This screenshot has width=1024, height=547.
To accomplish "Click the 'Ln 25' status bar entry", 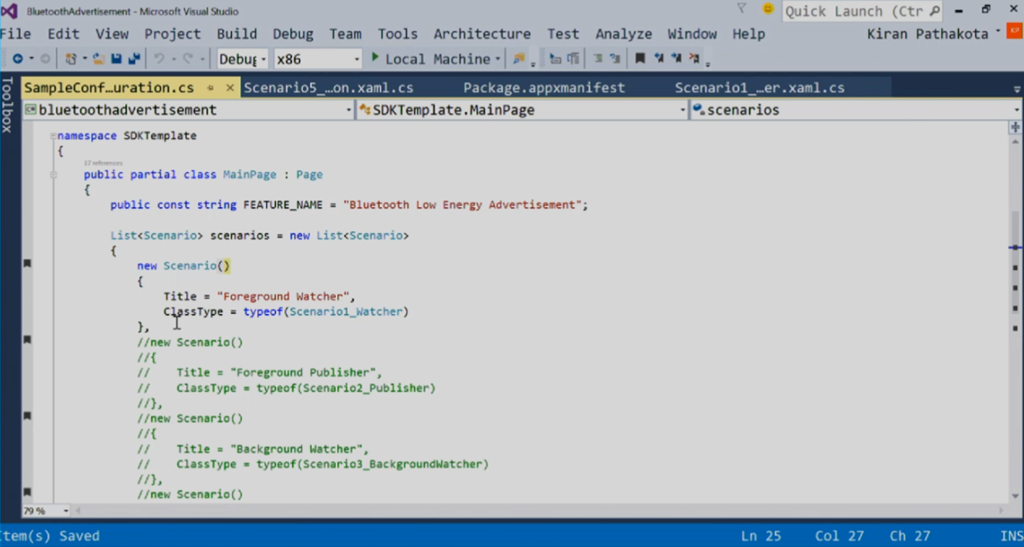I will coord(761,536).
